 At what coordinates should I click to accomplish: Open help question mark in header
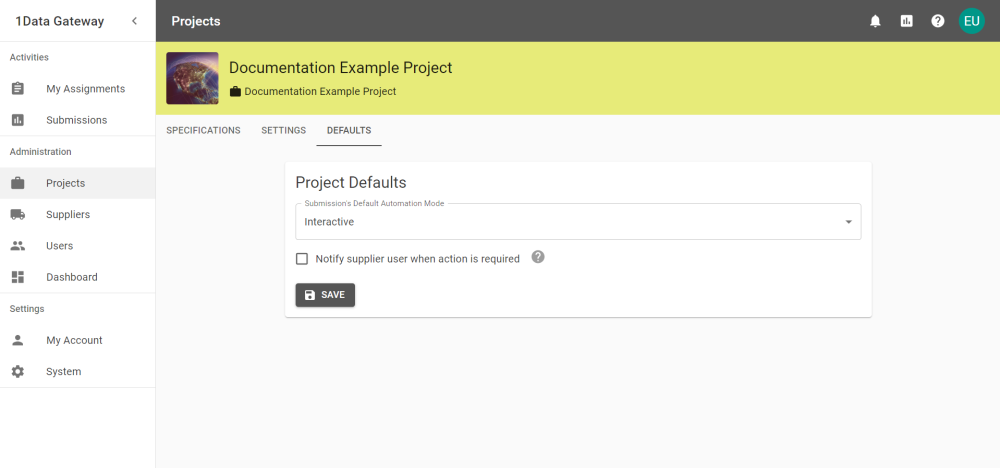pyautogui.click(x=938, y=21)
